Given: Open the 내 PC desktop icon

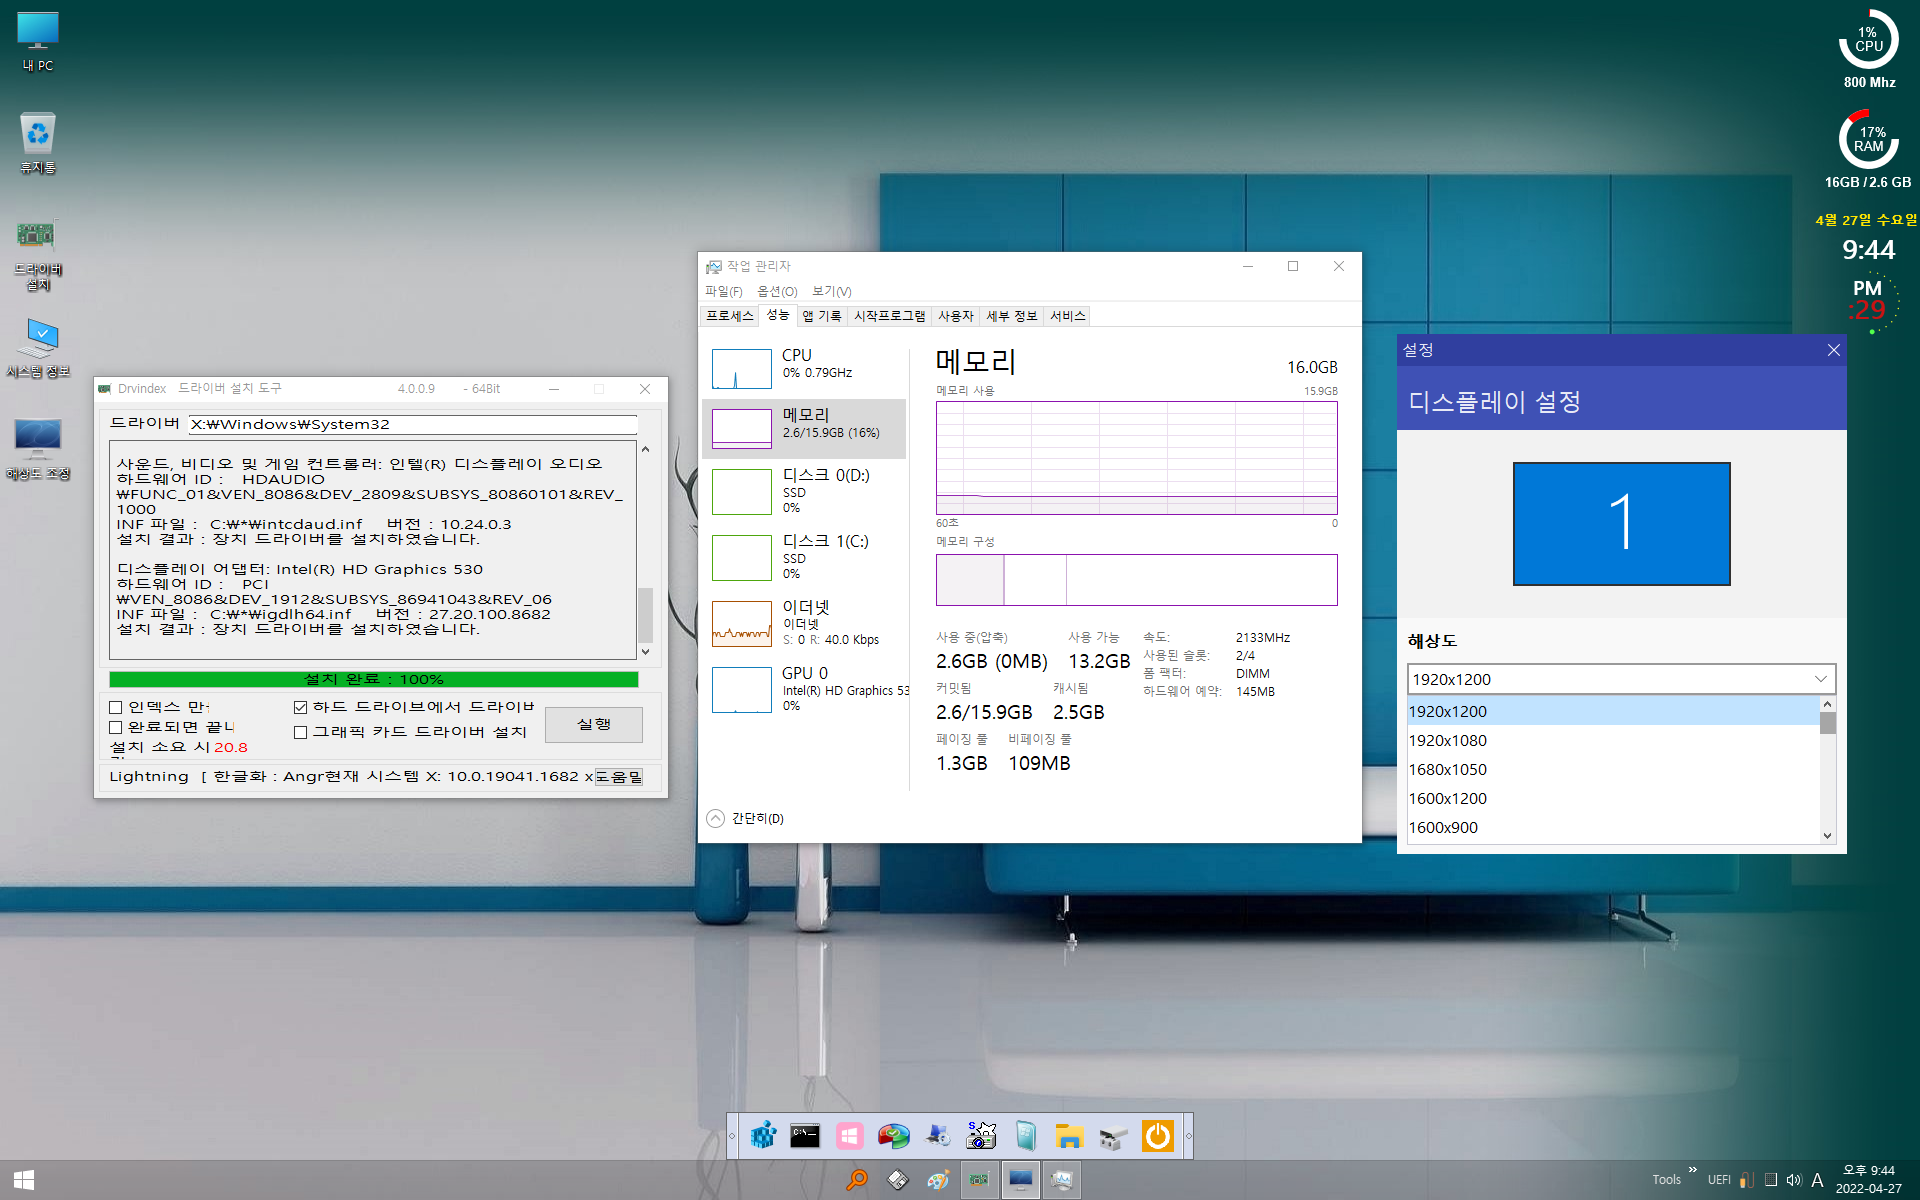Looking at the screenshot, I should 38,41.
